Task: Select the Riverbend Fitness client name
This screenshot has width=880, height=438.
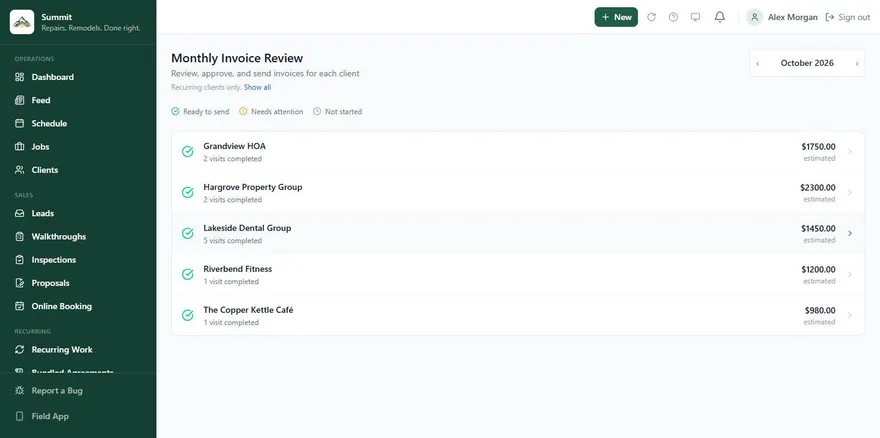Action: (x=237, y=269)
